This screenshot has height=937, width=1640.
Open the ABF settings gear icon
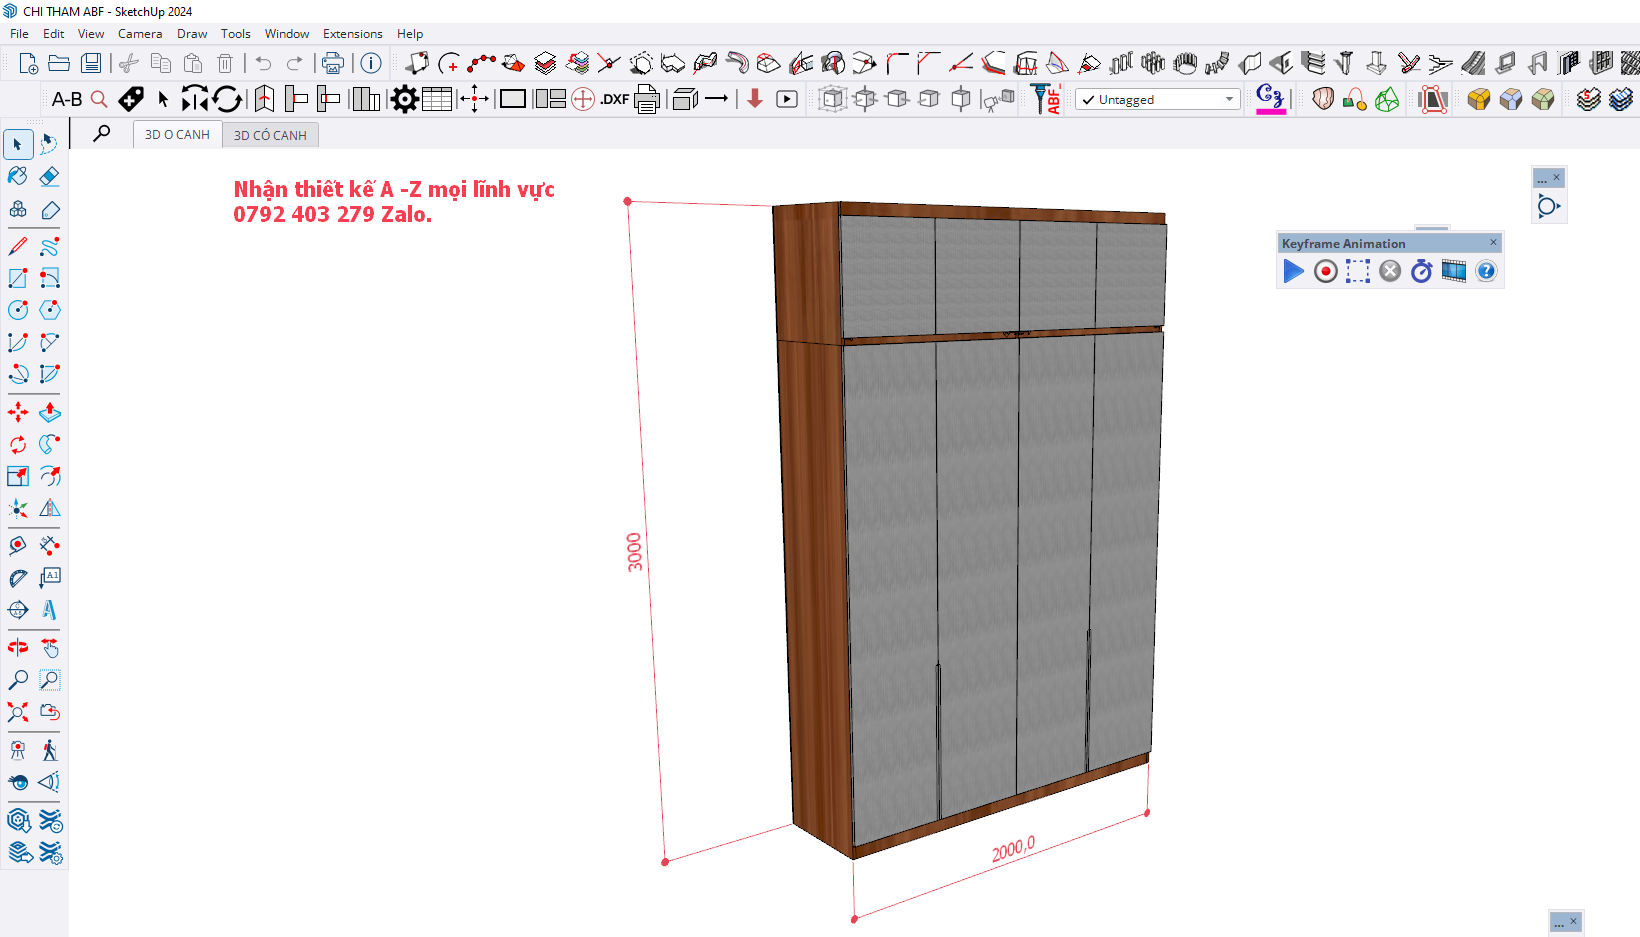coord(404,99)
